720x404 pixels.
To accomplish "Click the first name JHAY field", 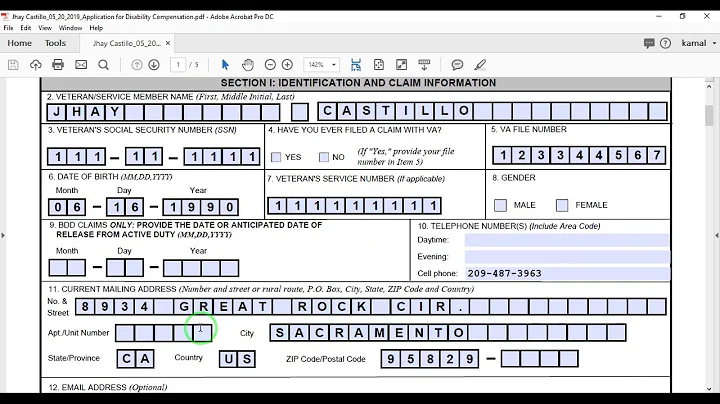I will [163, 112].
